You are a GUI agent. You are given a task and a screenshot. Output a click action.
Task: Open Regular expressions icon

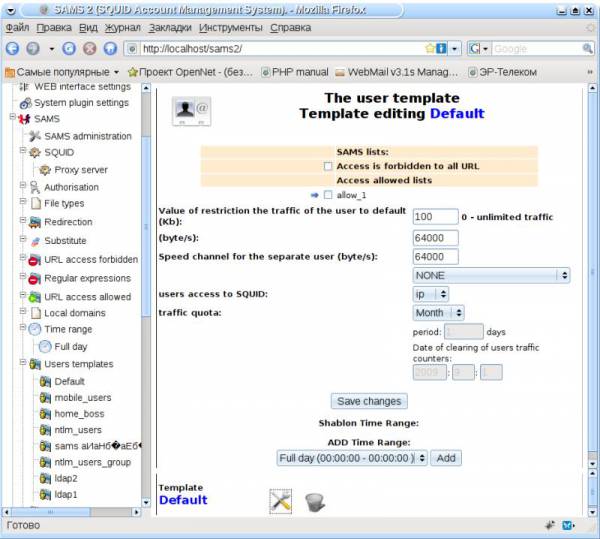[x=34, y=278]
